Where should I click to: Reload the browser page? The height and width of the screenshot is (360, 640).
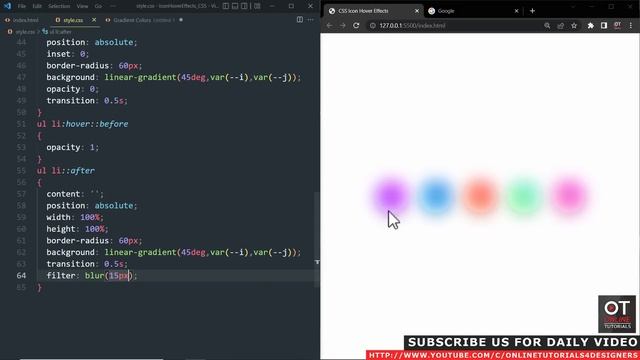[x=356, y=25]
